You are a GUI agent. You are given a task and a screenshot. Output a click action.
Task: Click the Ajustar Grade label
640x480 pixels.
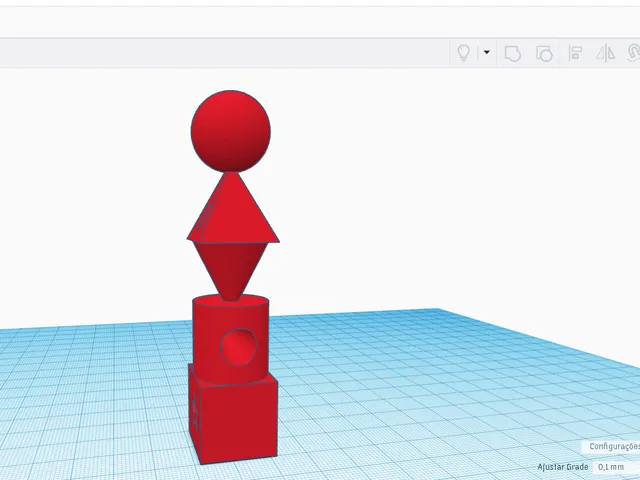[562, 467]
